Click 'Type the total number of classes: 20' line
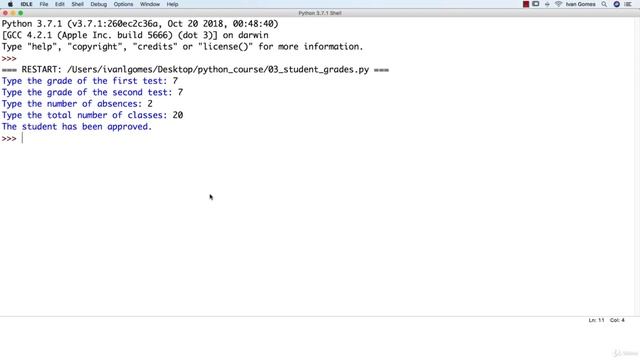 92,115
